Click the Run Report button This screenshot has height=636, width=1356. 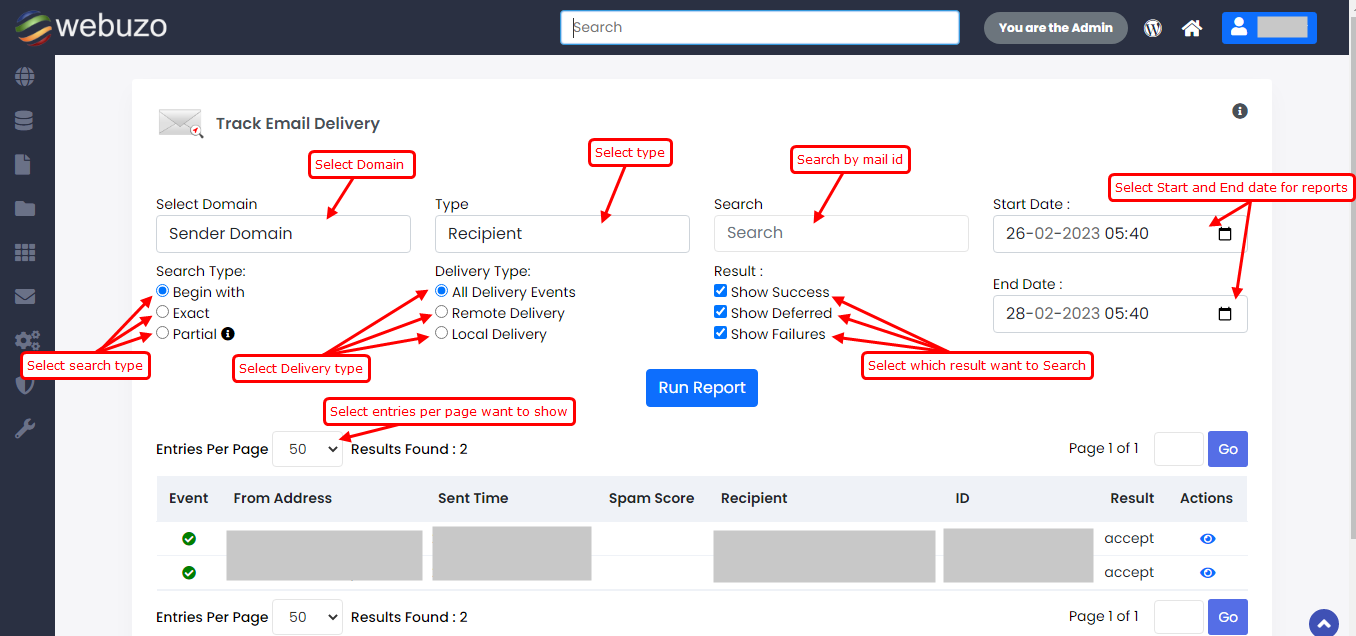click(x=701, y=388)
